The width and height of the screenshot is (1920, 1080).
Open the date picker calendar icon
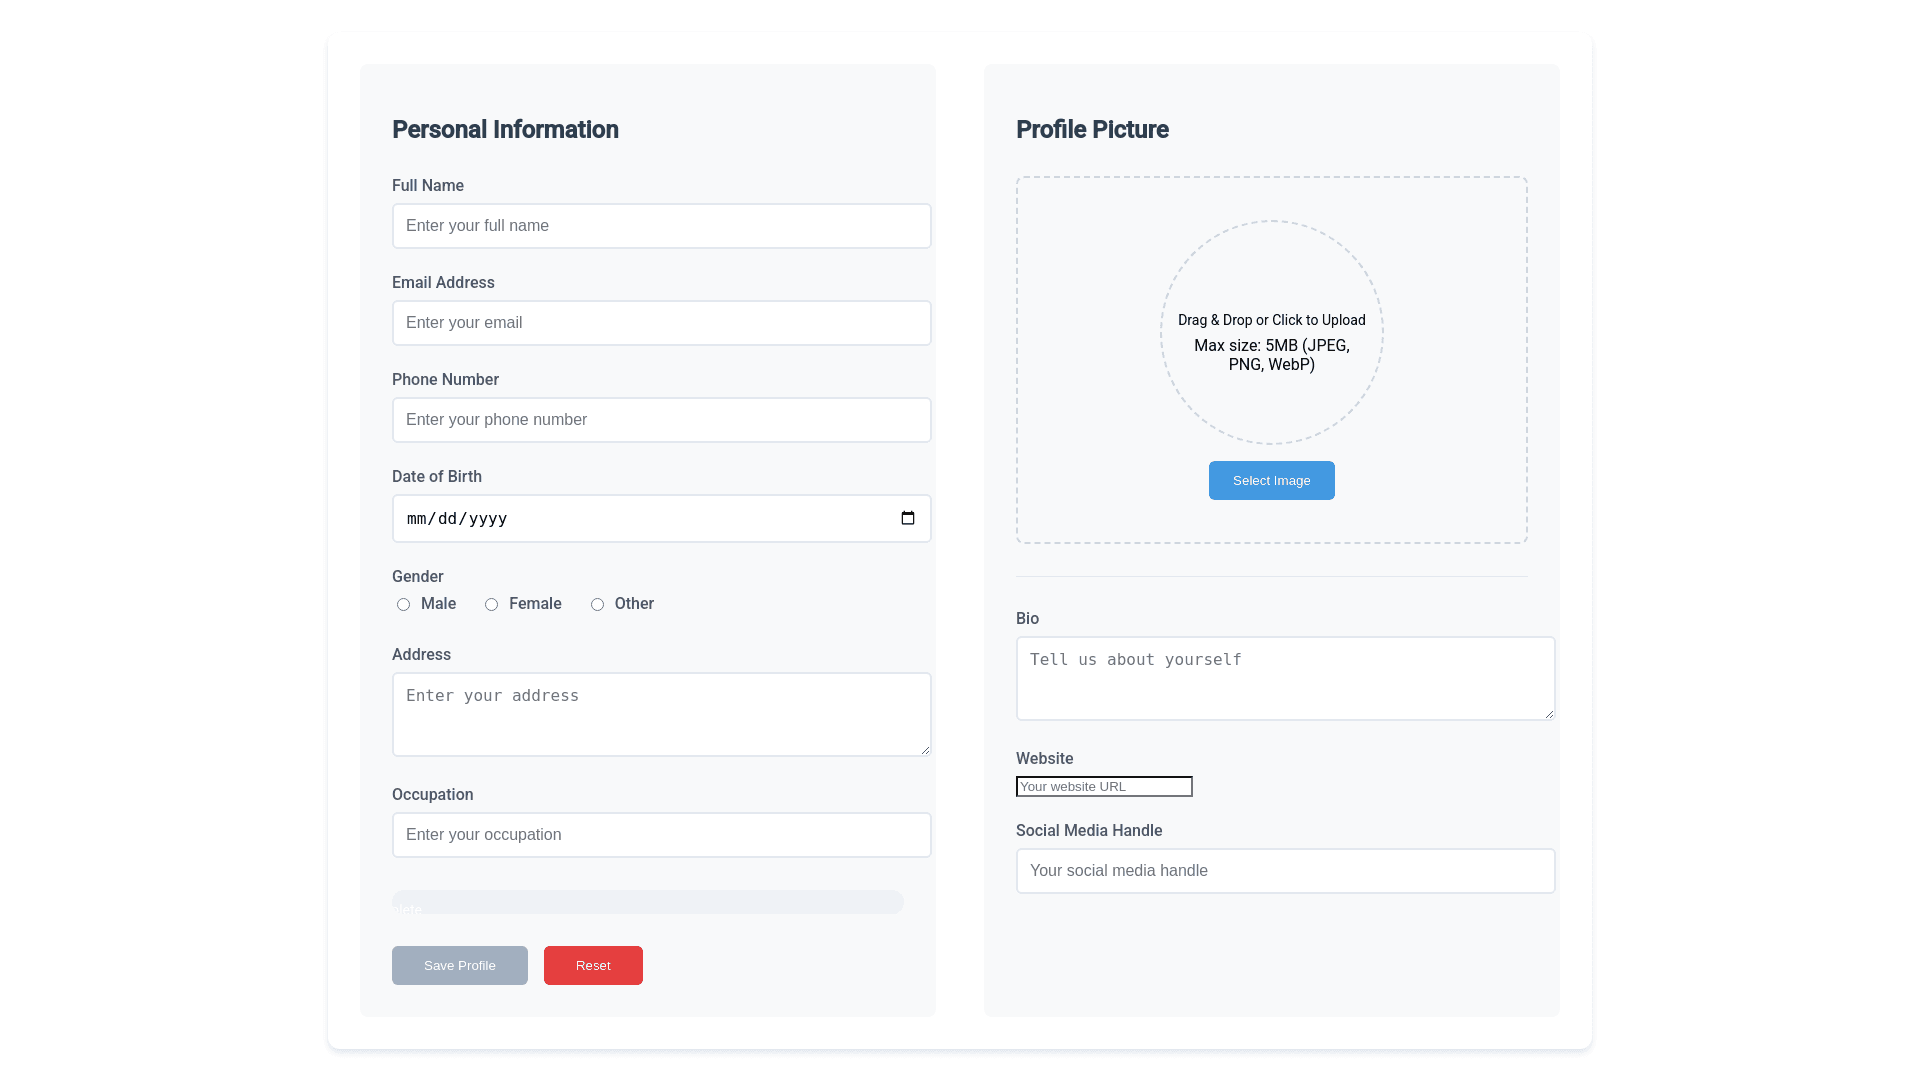(x=907, y=518)
